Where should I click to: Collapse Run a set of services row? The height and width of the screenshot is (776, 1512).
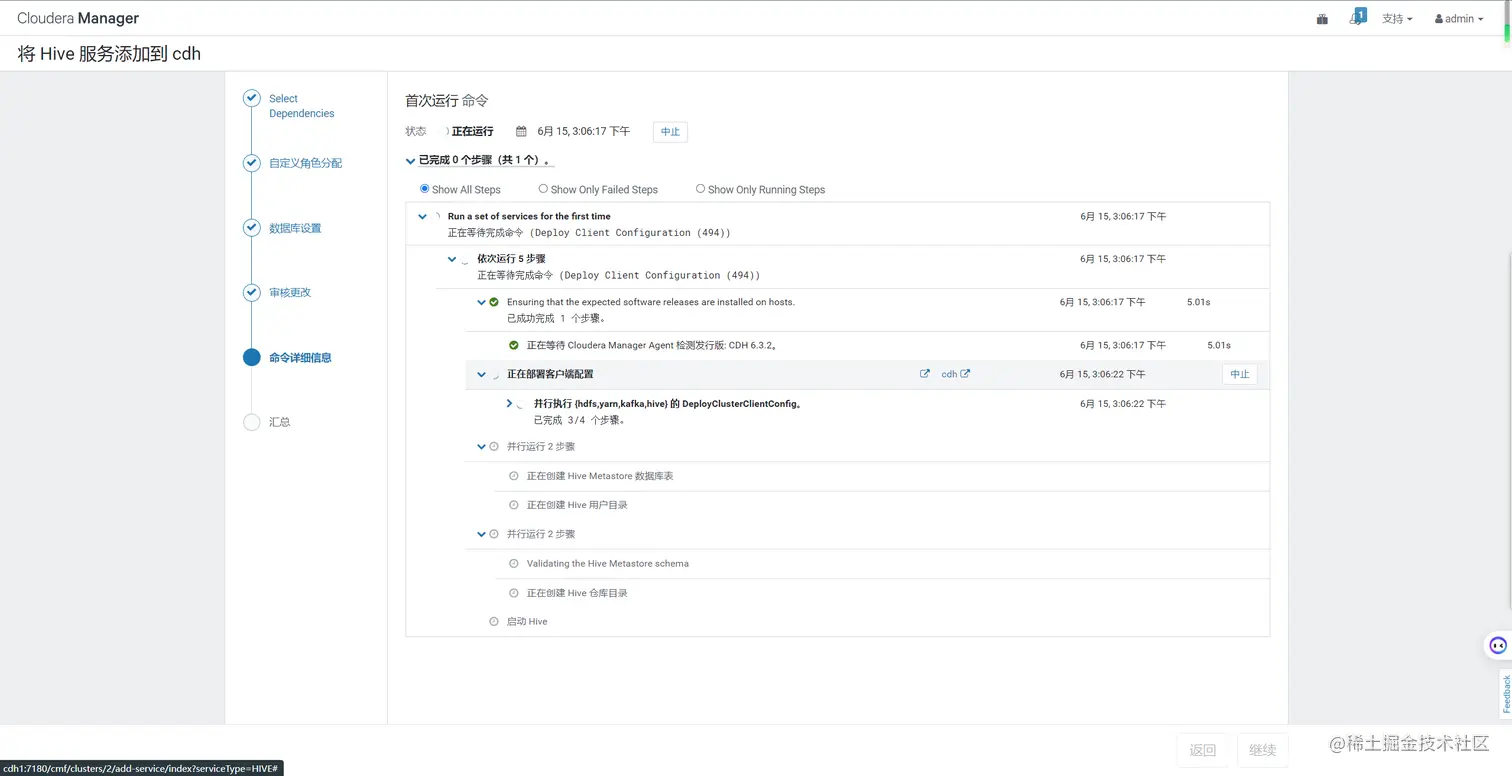pos(422,216)
